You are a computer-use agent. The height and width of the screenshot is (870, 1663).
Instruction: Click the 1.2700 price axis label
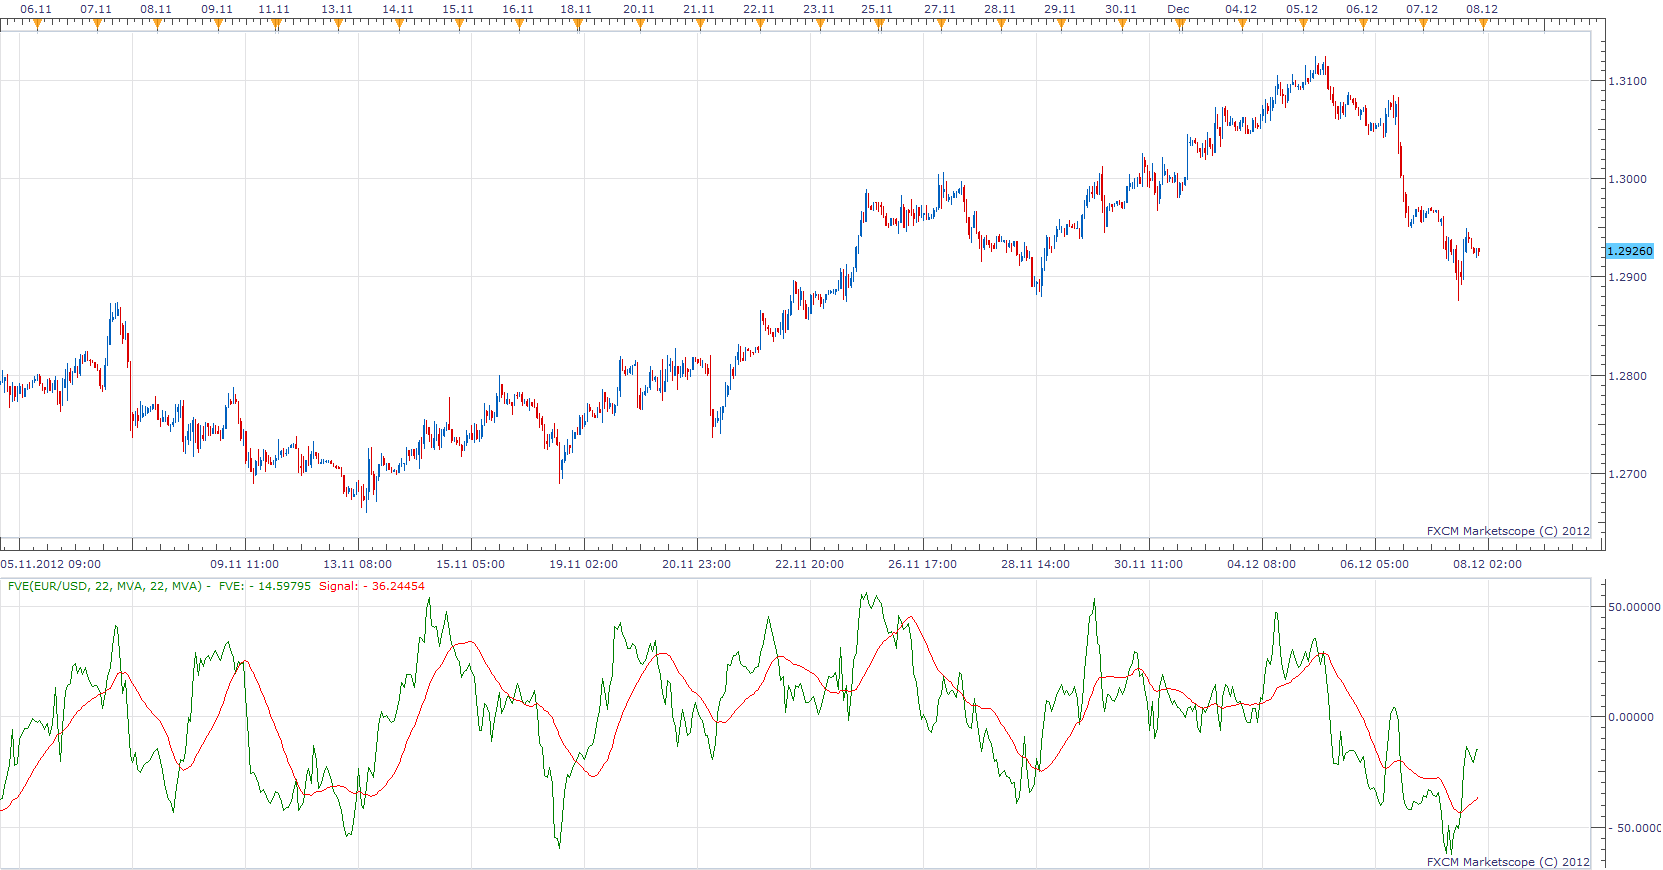click(x=1627, y=474)
